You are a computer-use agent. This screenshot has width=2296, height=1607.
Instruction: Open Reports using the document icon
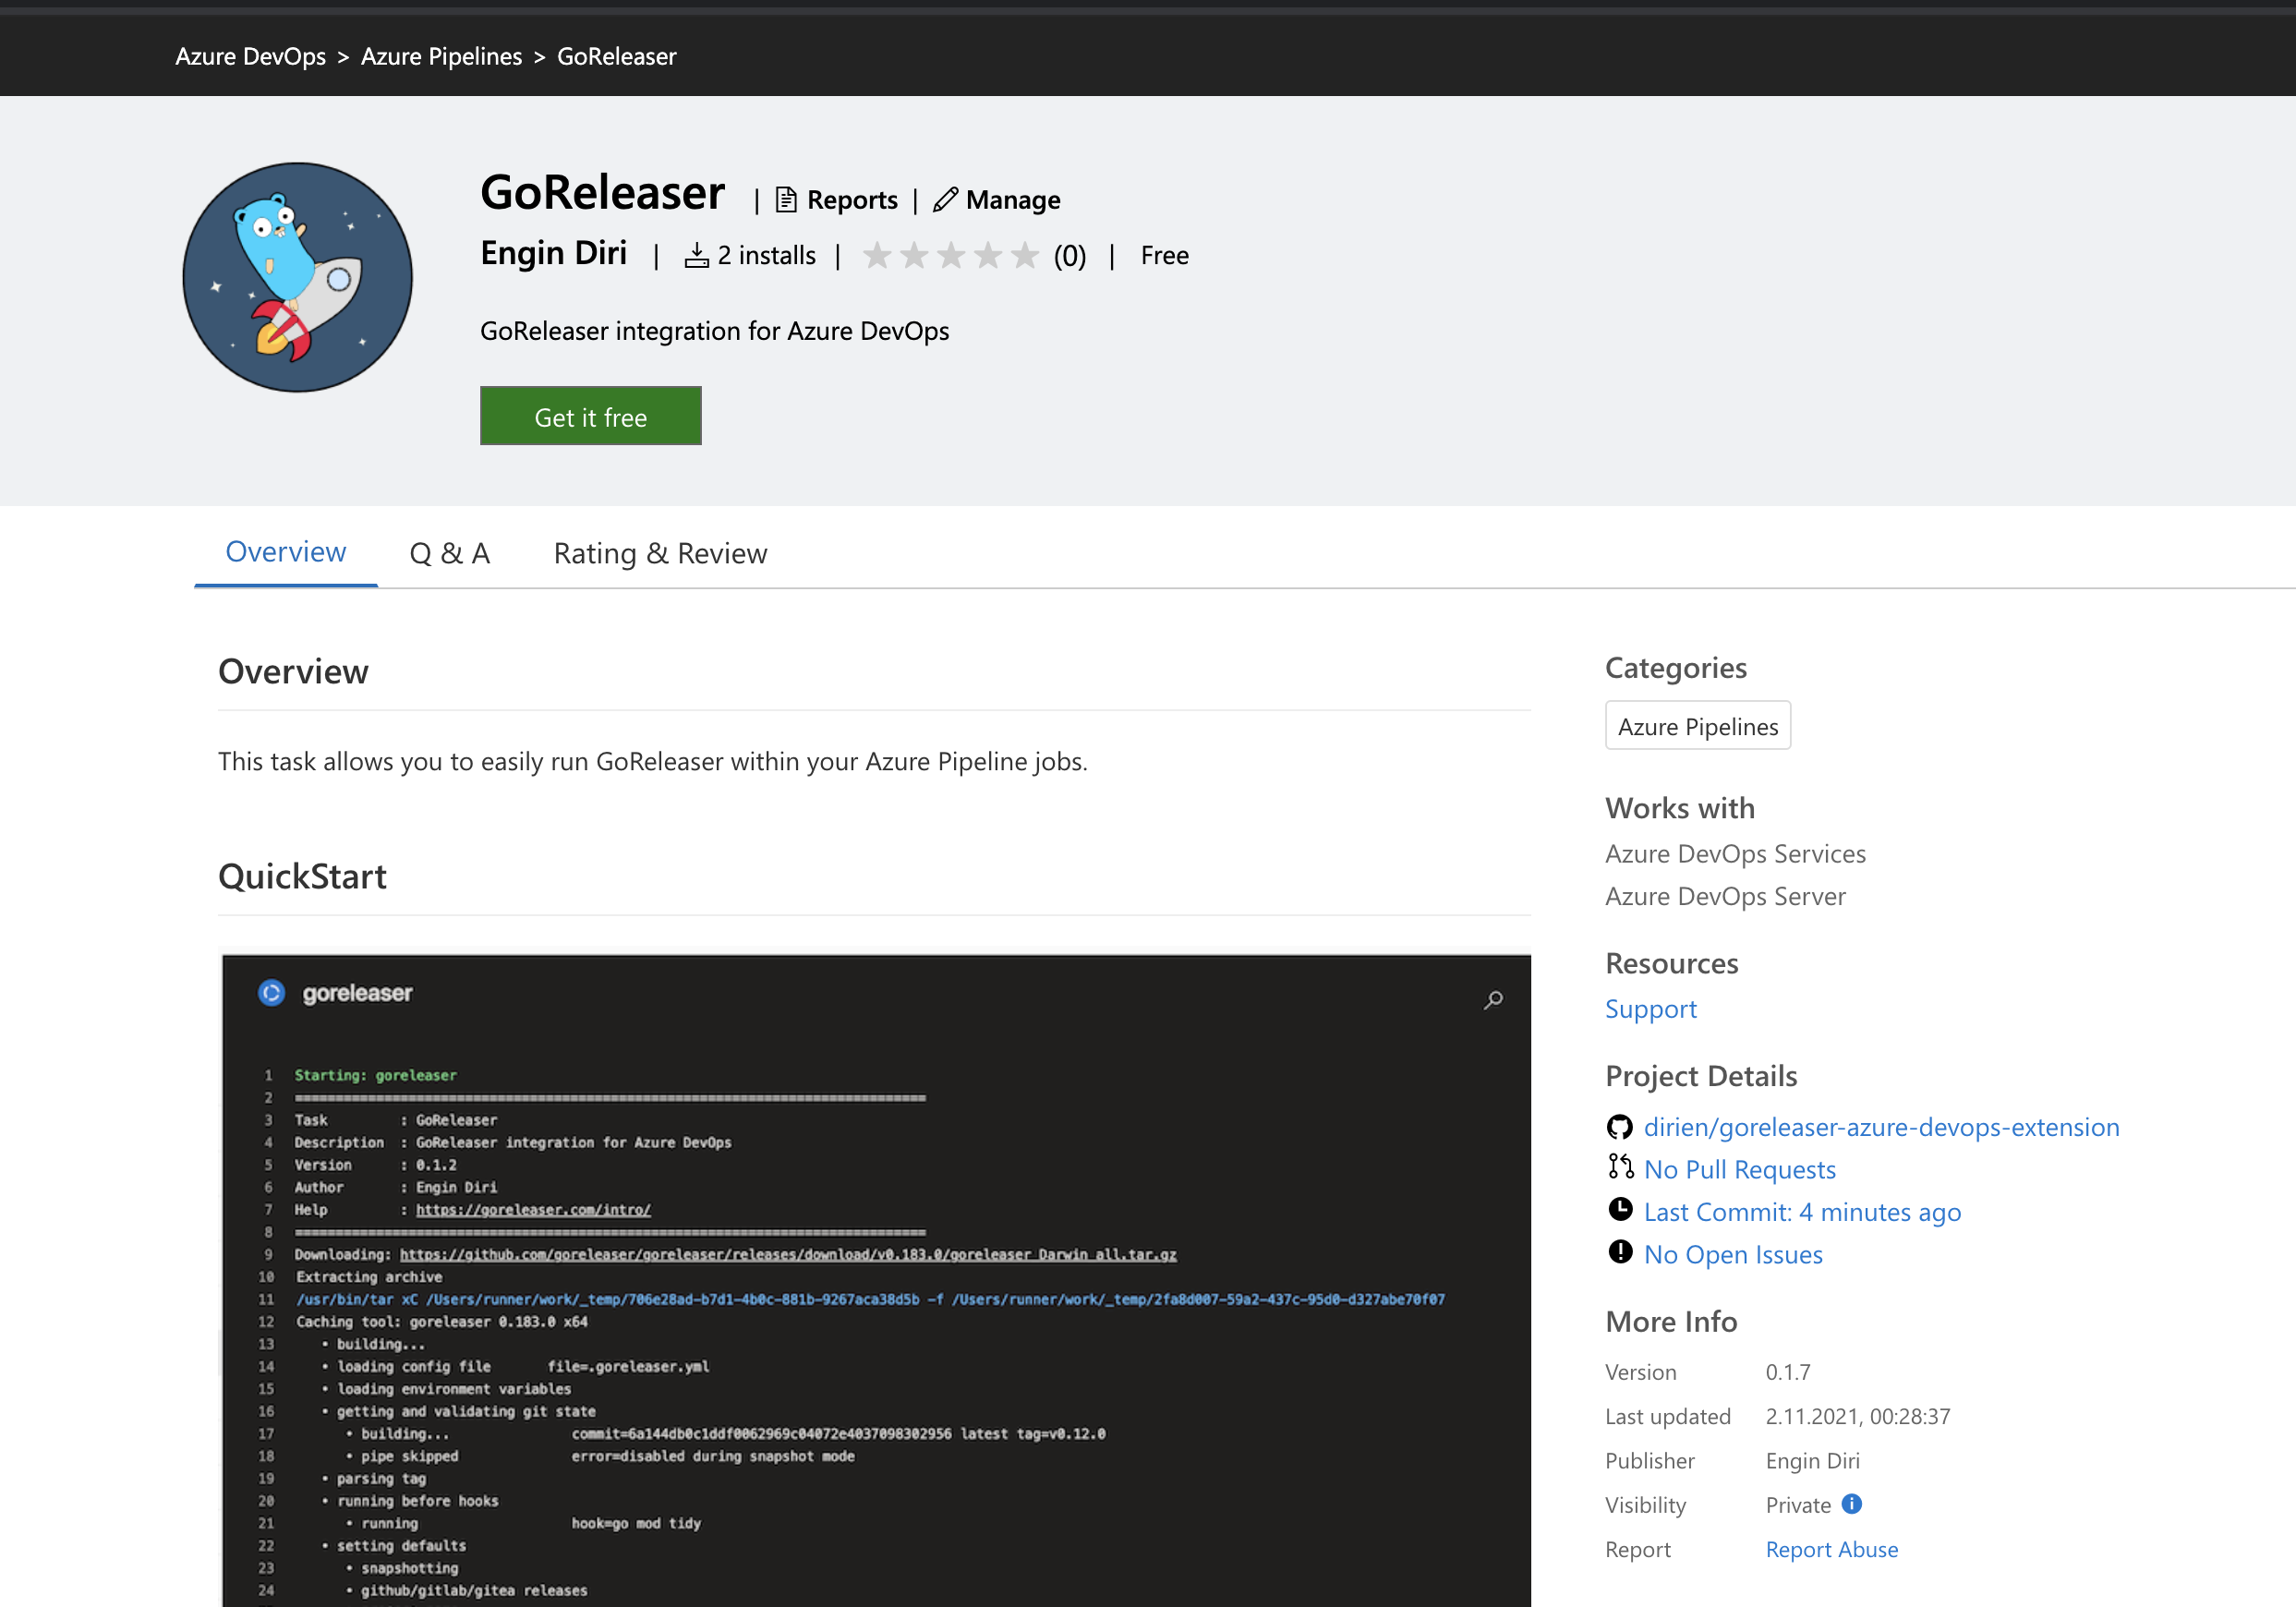(786, 199)
